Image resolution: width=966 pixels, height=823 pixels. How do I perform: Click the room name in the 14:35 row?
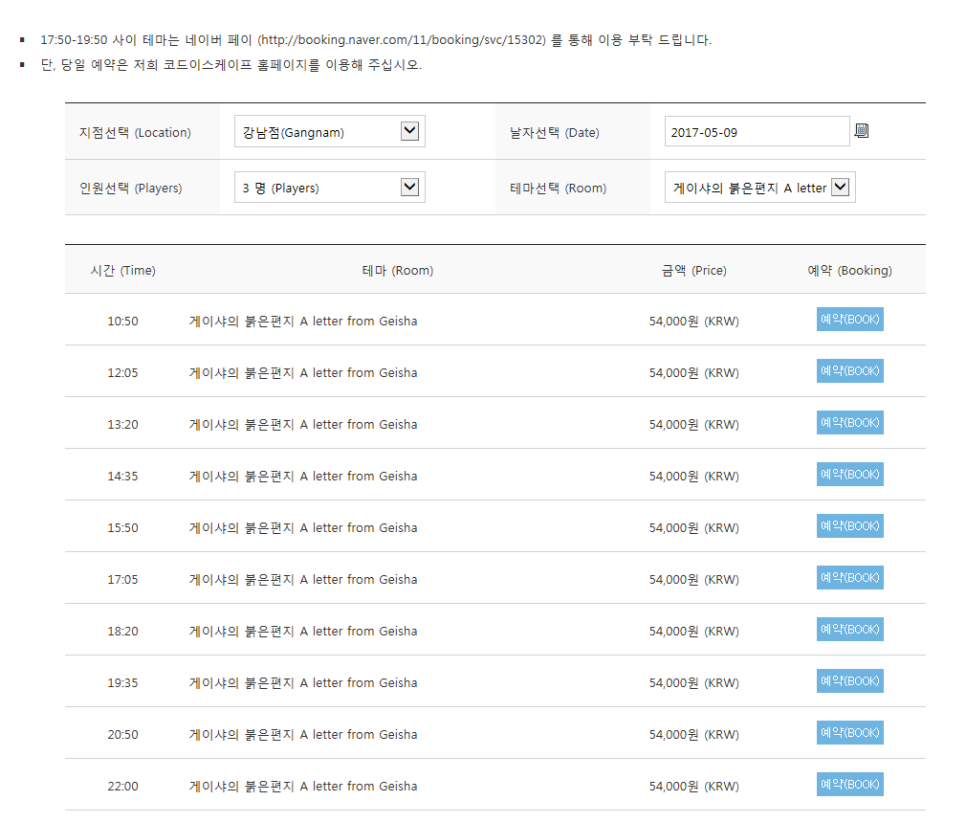[x=303, y=476]
